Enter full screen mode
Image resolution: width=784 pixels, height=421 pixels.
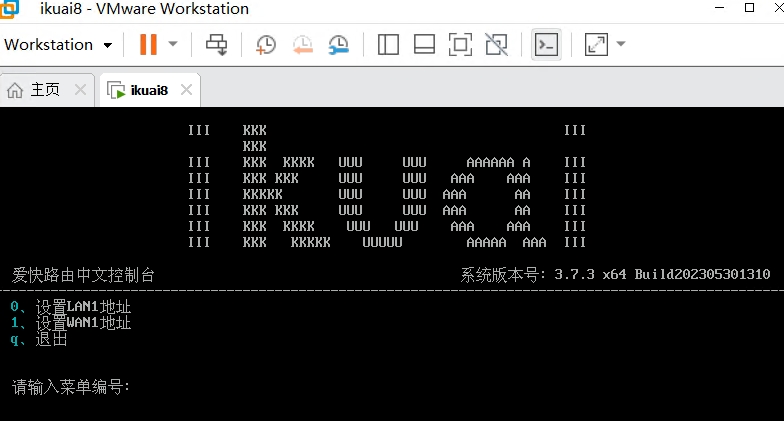pyautogui.click(x=460, y=44)
